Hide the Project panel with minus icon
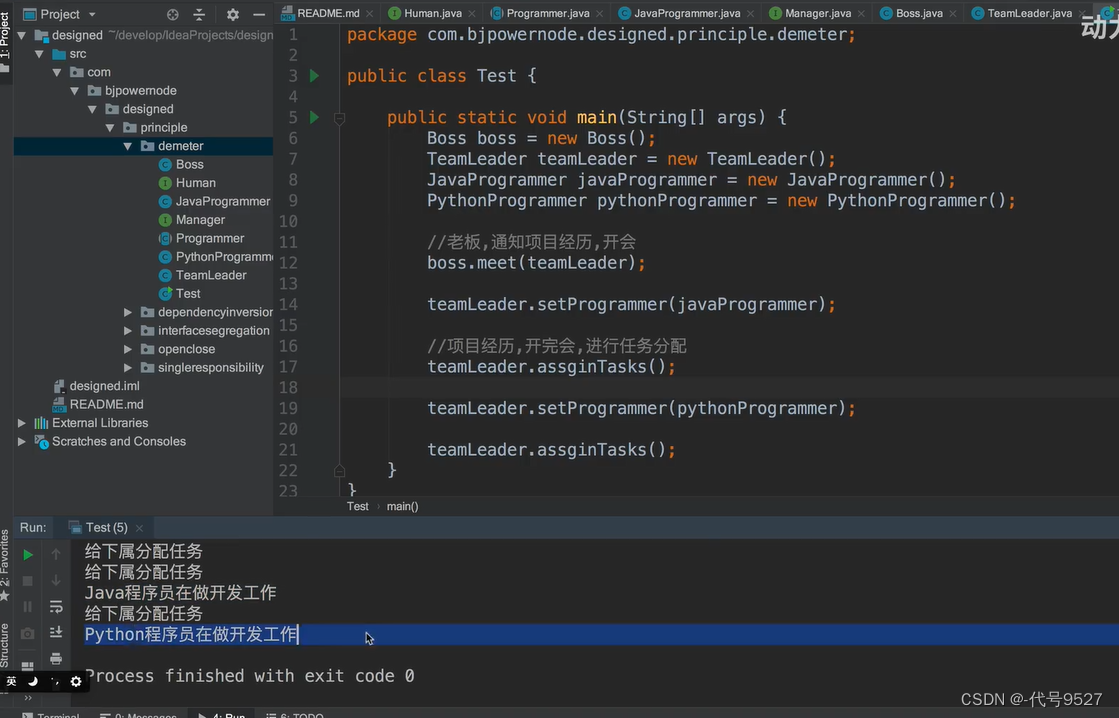 click(x=259, y=14)
